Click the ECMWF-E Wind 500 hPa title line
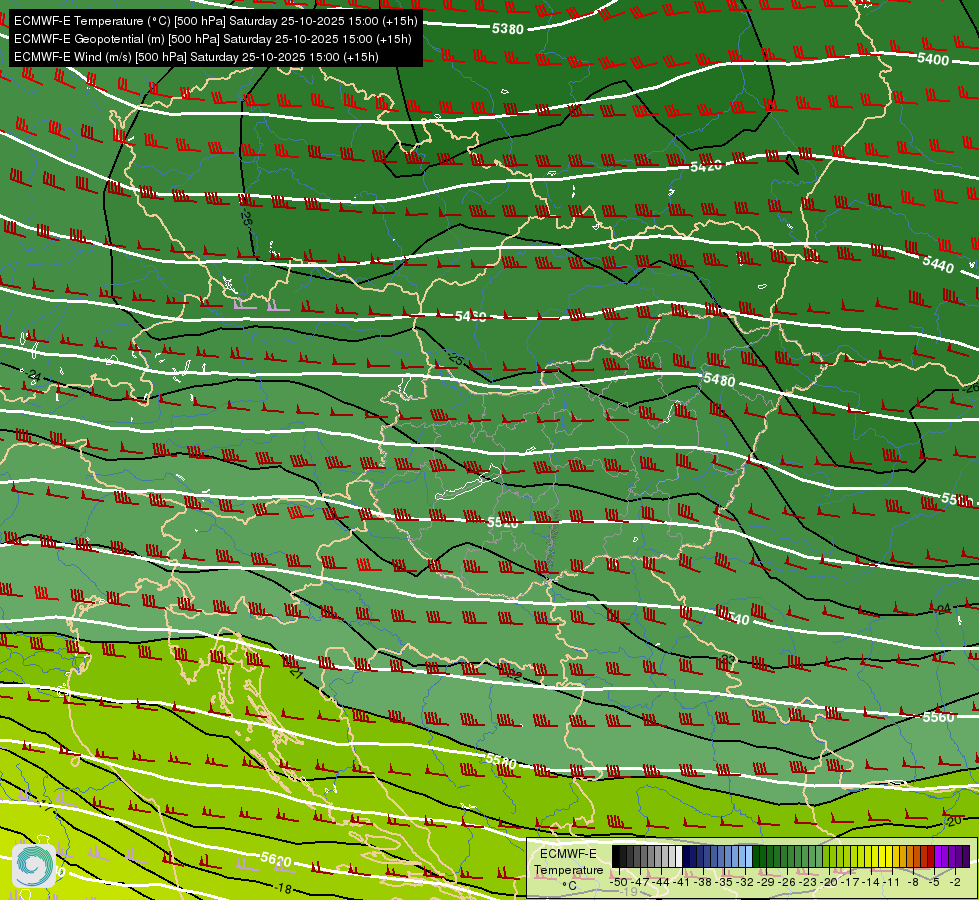Screen dimensions: 979x900 pos(196,57)
